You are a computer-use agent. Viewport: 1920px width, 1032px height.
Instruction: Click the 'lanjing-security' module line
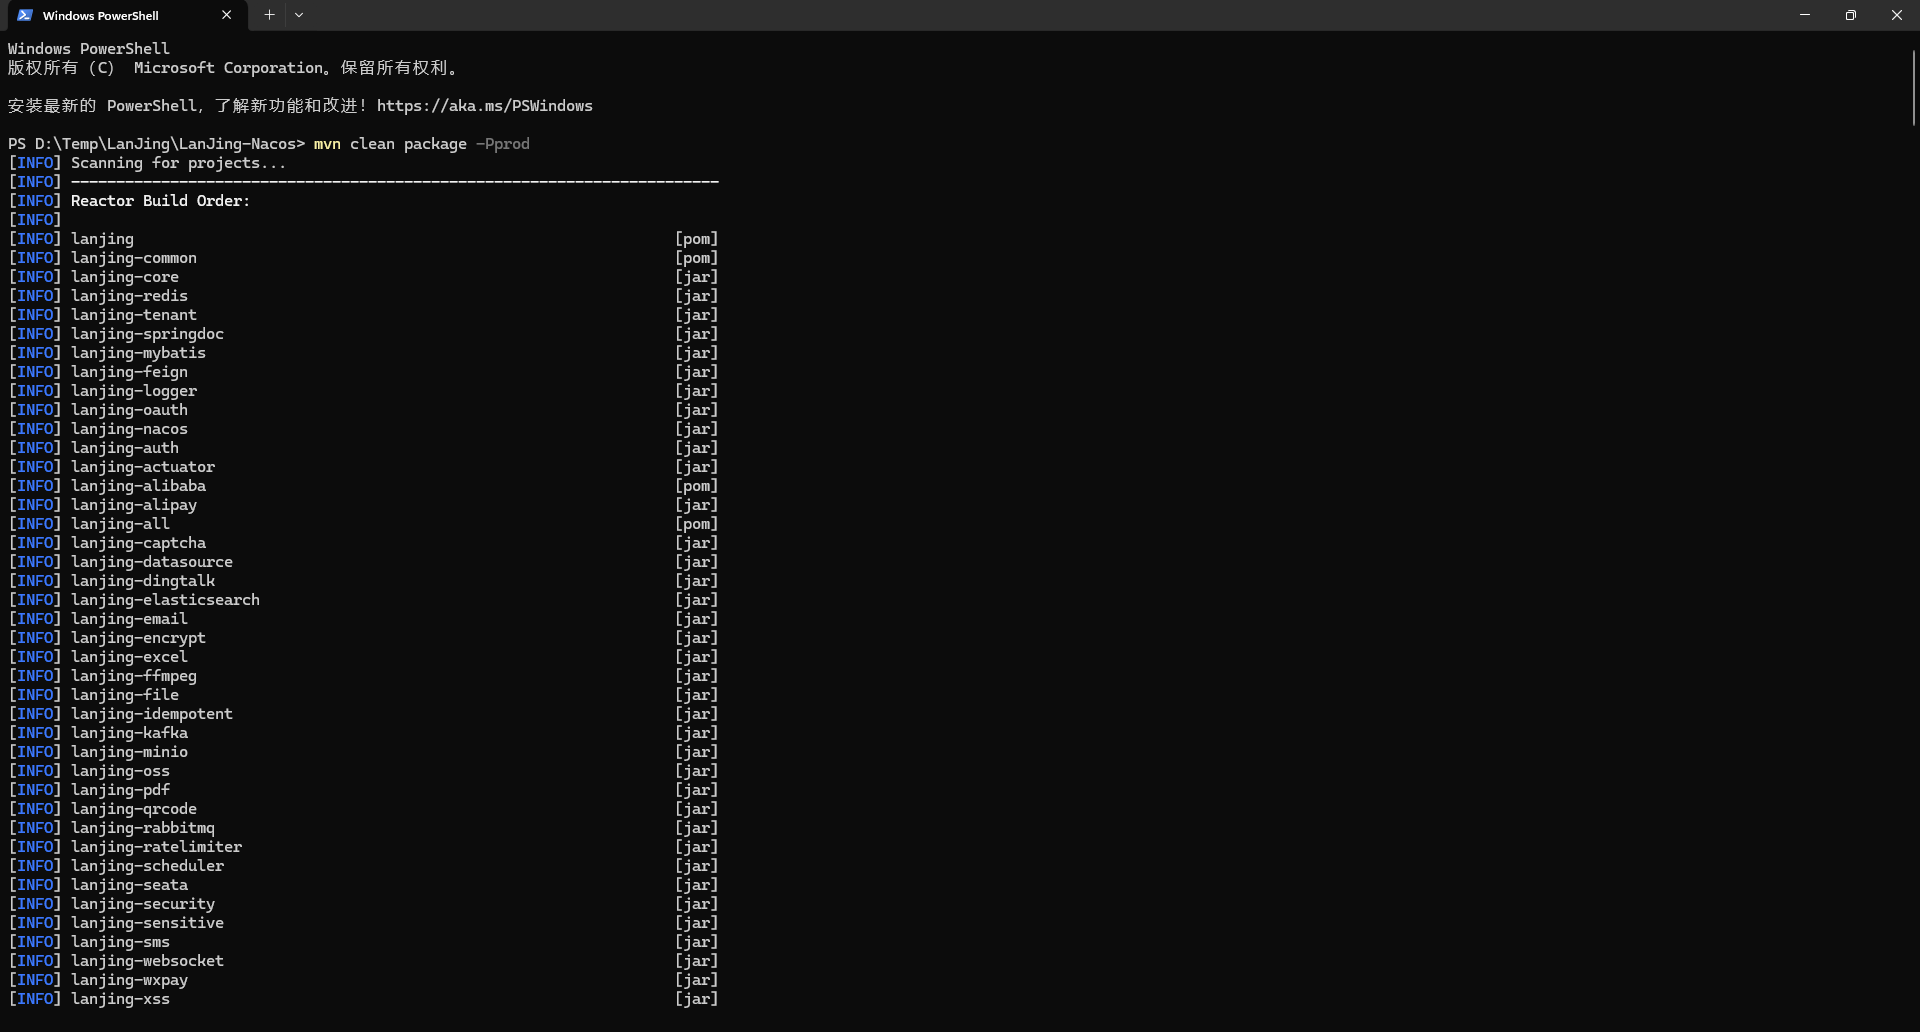pyautogui.click(x=143, y=904)
